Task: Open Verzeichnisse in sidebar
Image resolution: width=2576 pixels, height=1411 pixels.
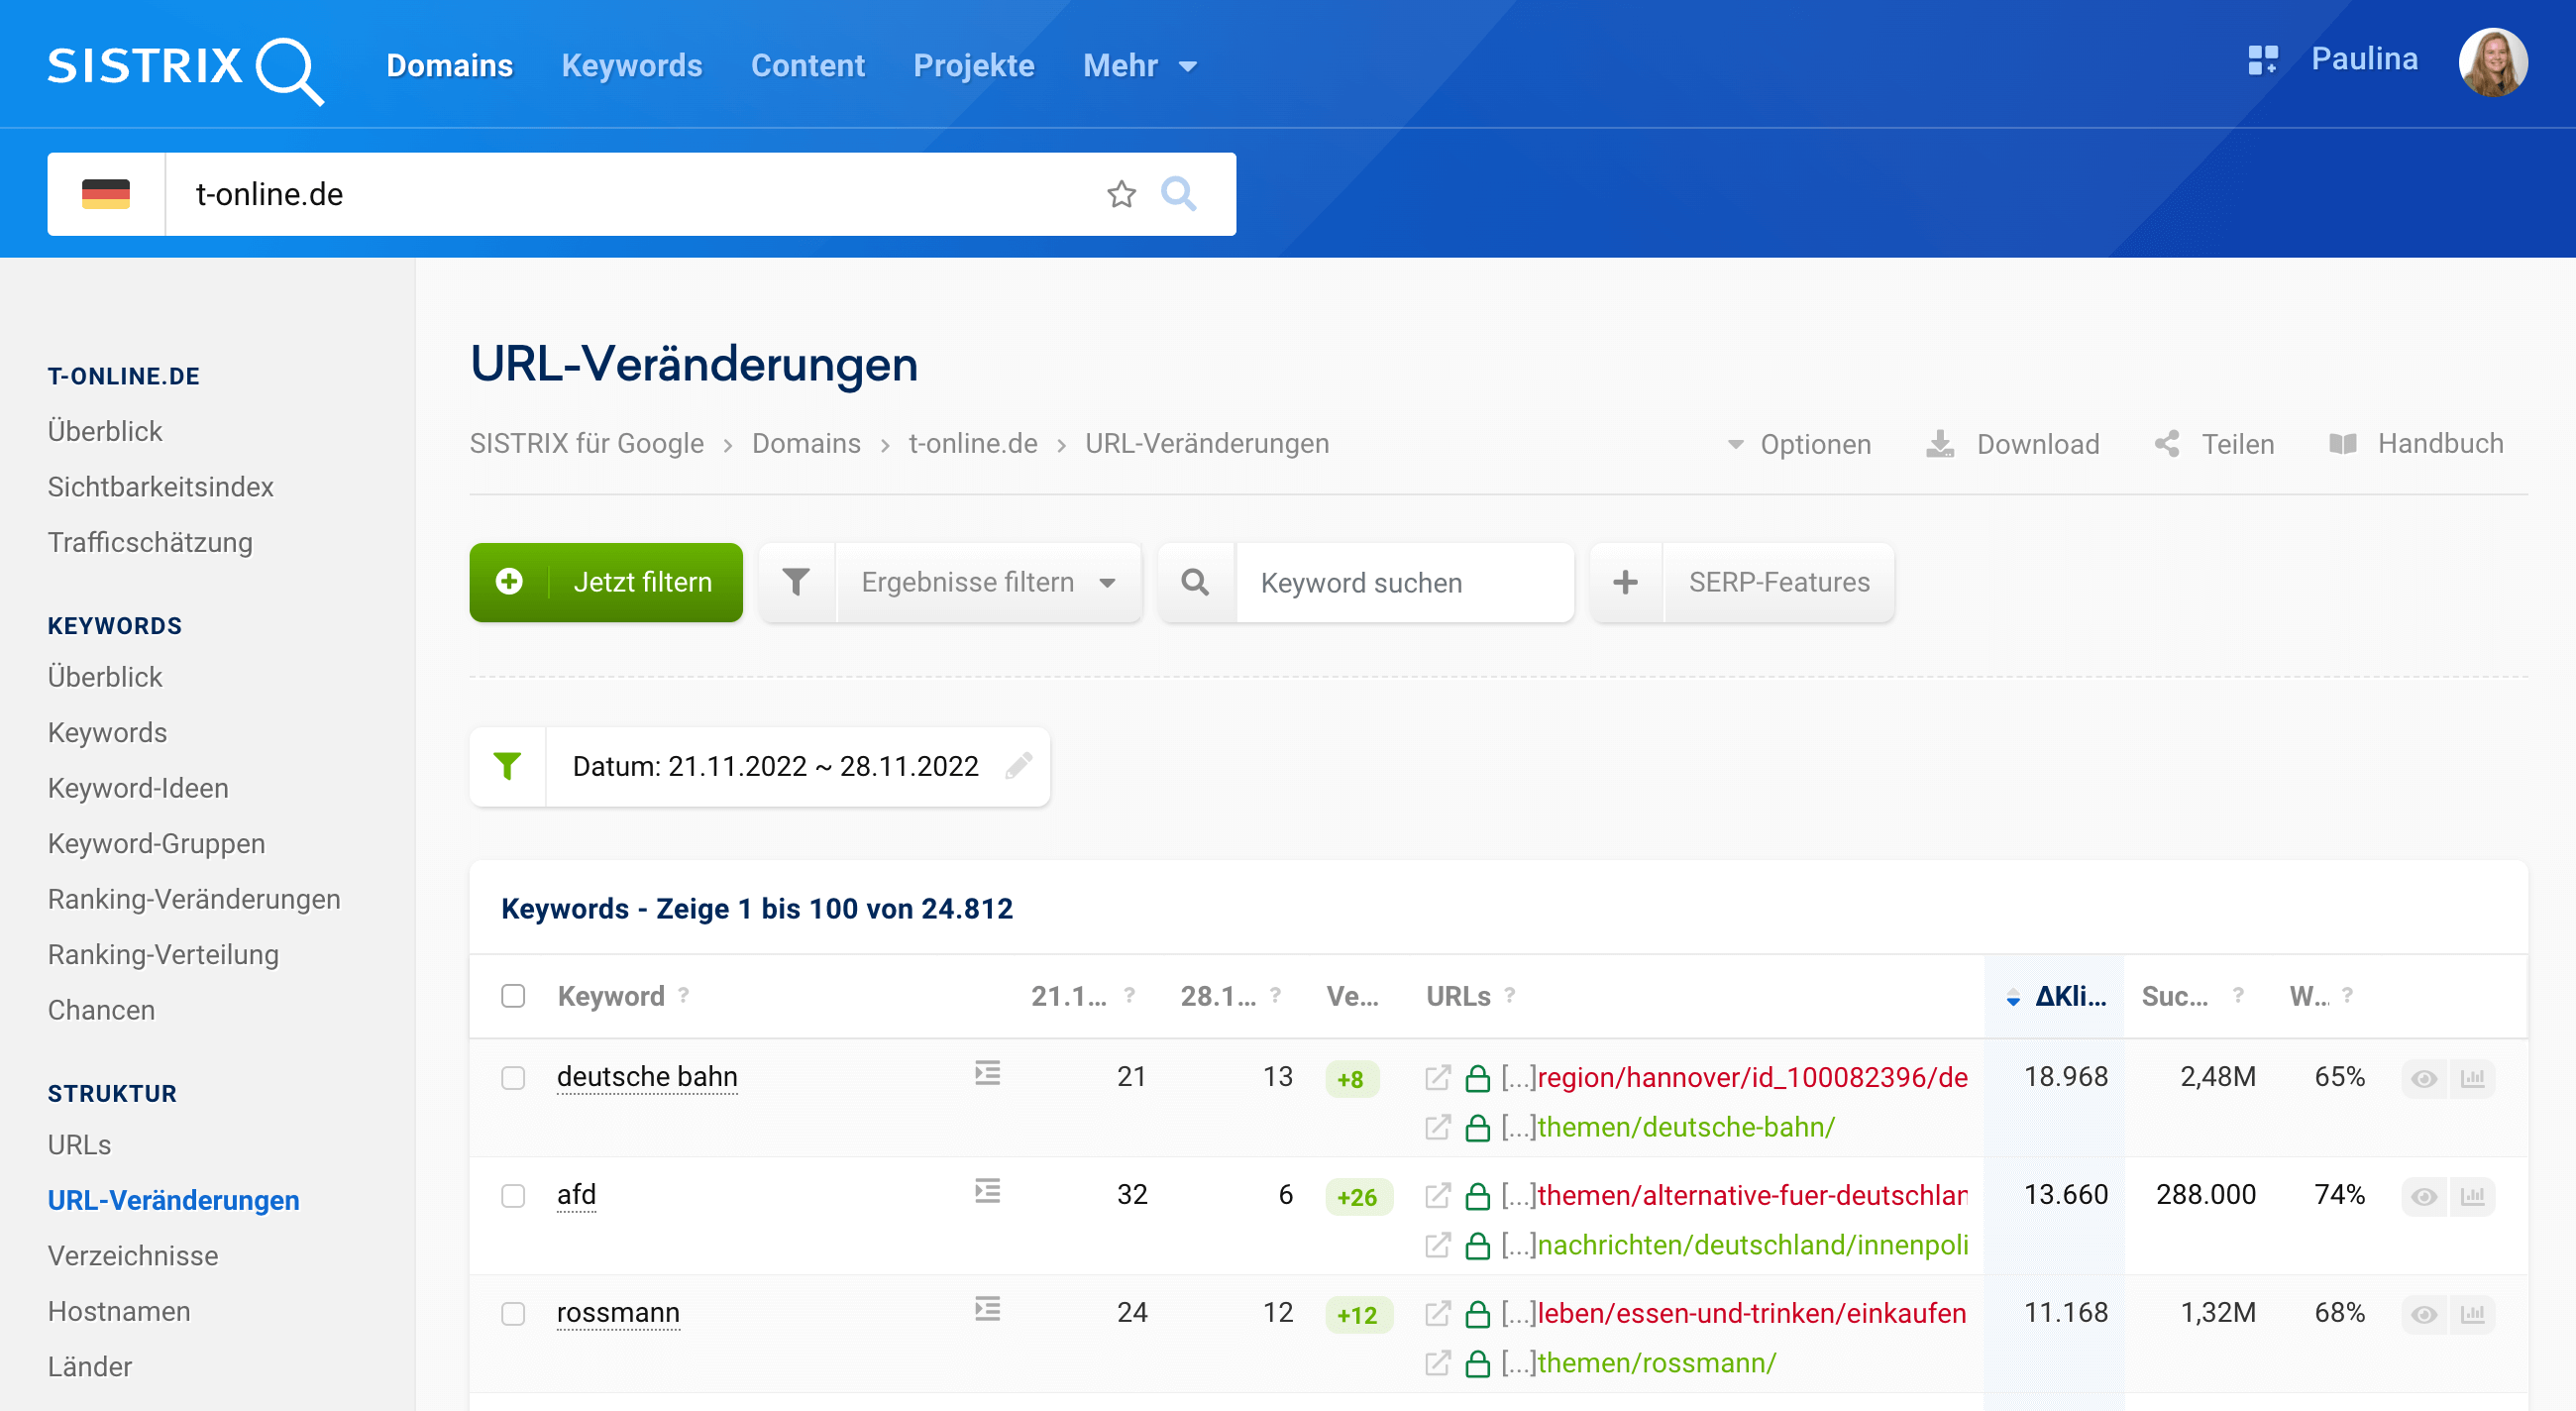Action: [x=133, y=1256]
